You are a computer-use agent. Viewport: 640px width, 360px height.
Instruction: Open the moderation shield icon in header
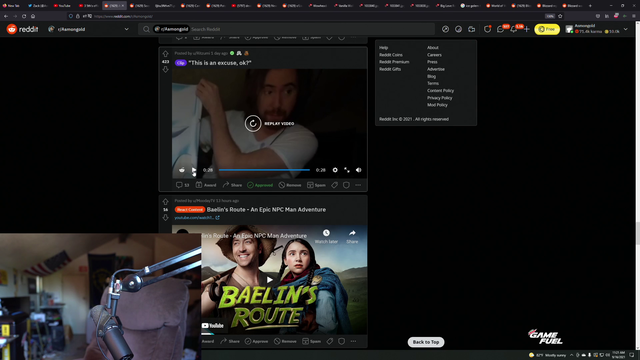[487, 29]
